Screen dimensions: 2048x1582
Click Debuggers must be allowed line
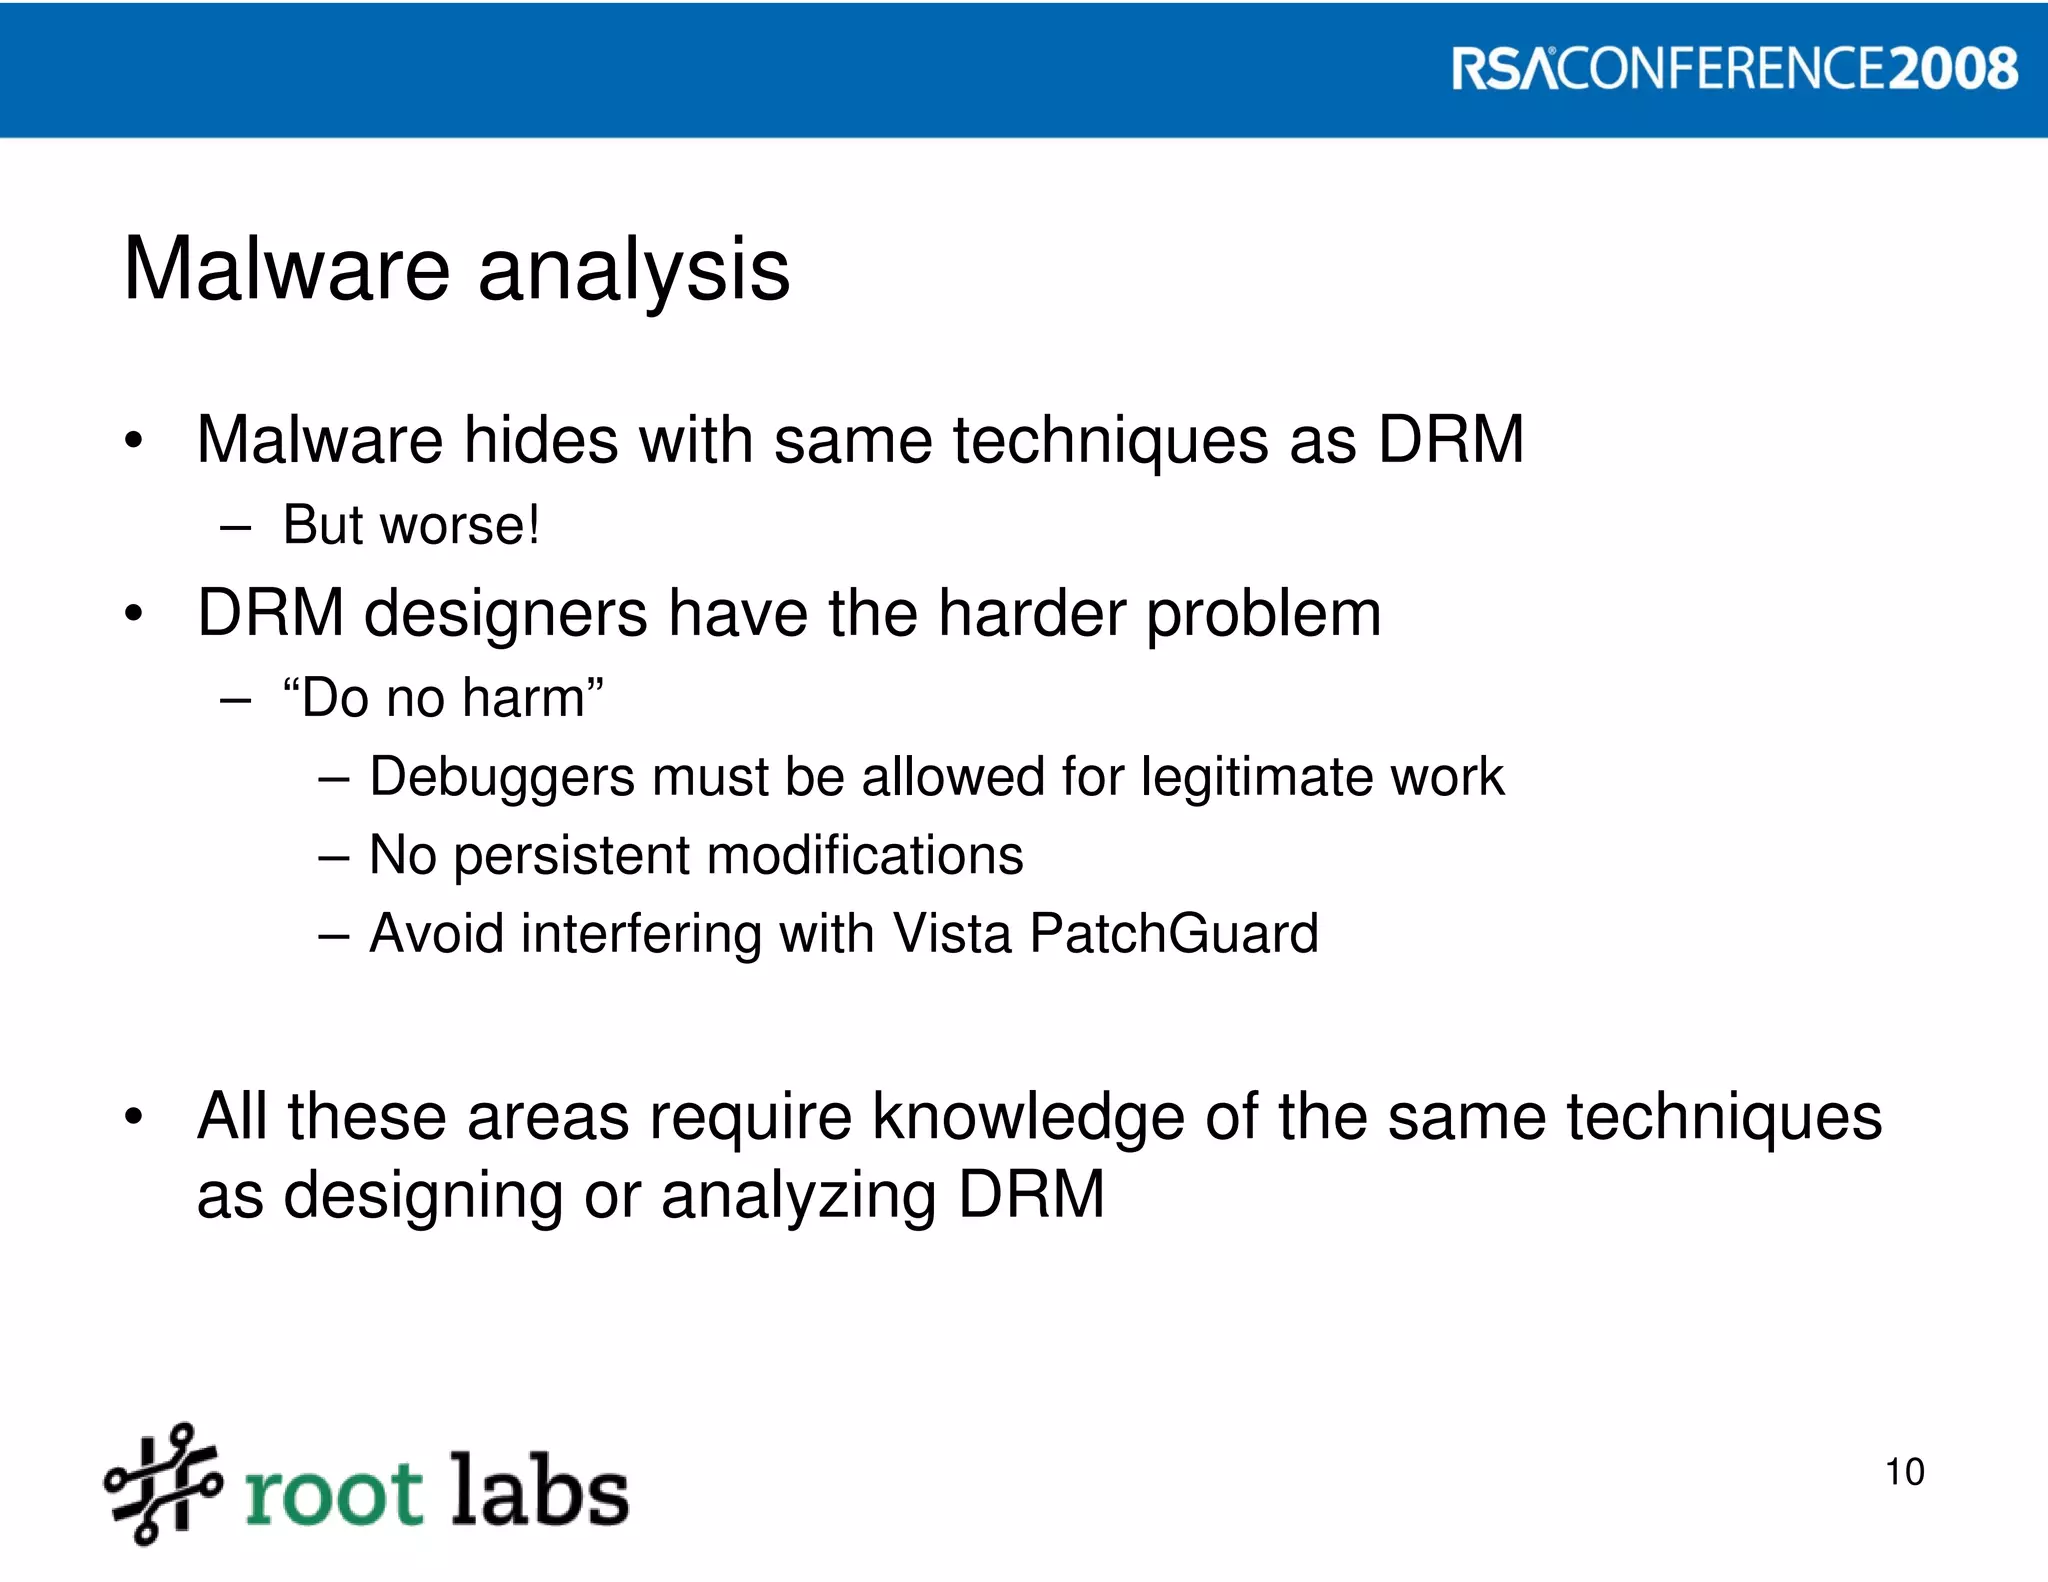pyautogui.click(x=936, y=777)
